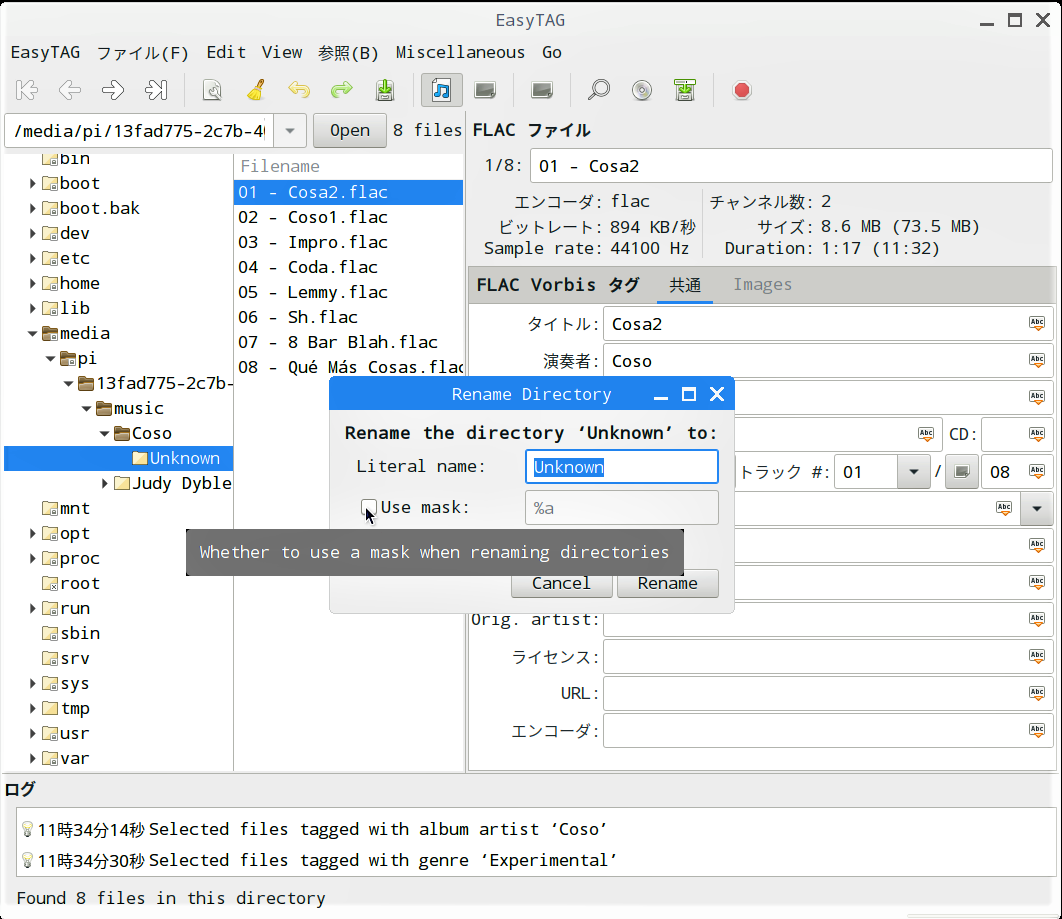Screen dimensions: 1062x919
Task: Click the filename field showing '01 - Cosa2'
Action: click(791, 166)
